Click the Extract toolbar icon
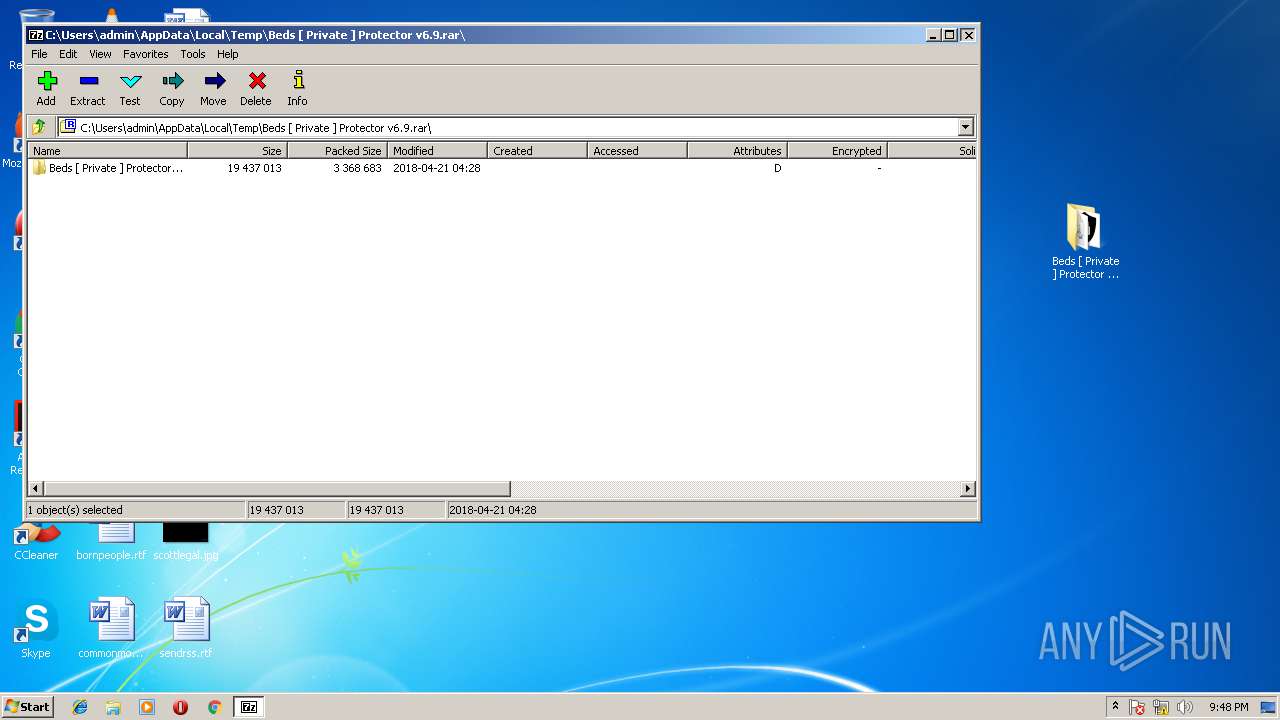1280x720 pixels. click(x=88, y=88)
